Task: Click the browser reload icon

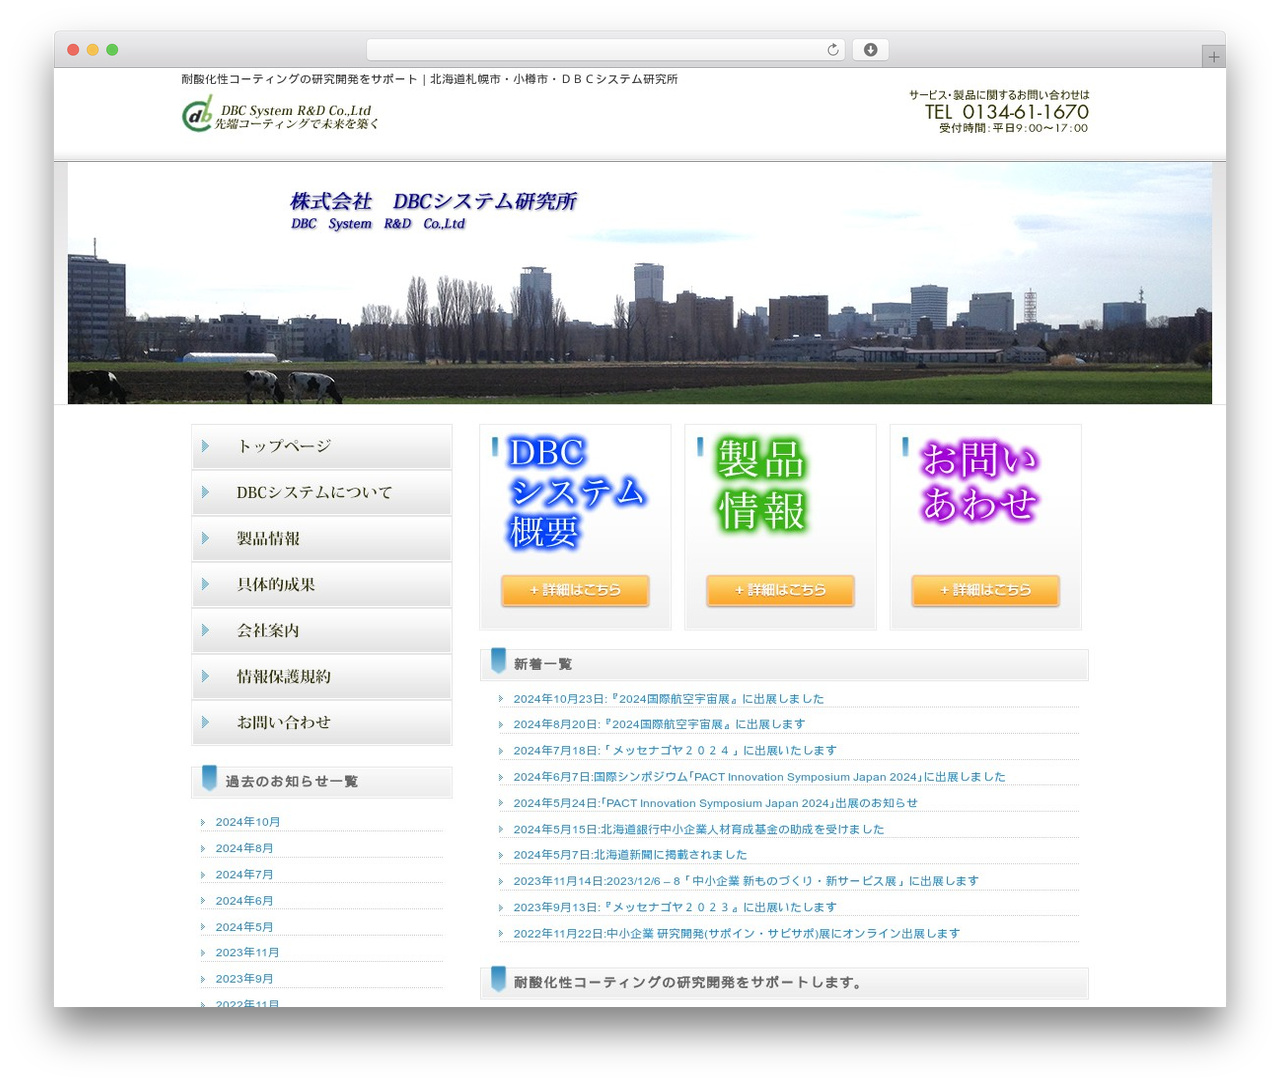Action: [x=832, y=50]
